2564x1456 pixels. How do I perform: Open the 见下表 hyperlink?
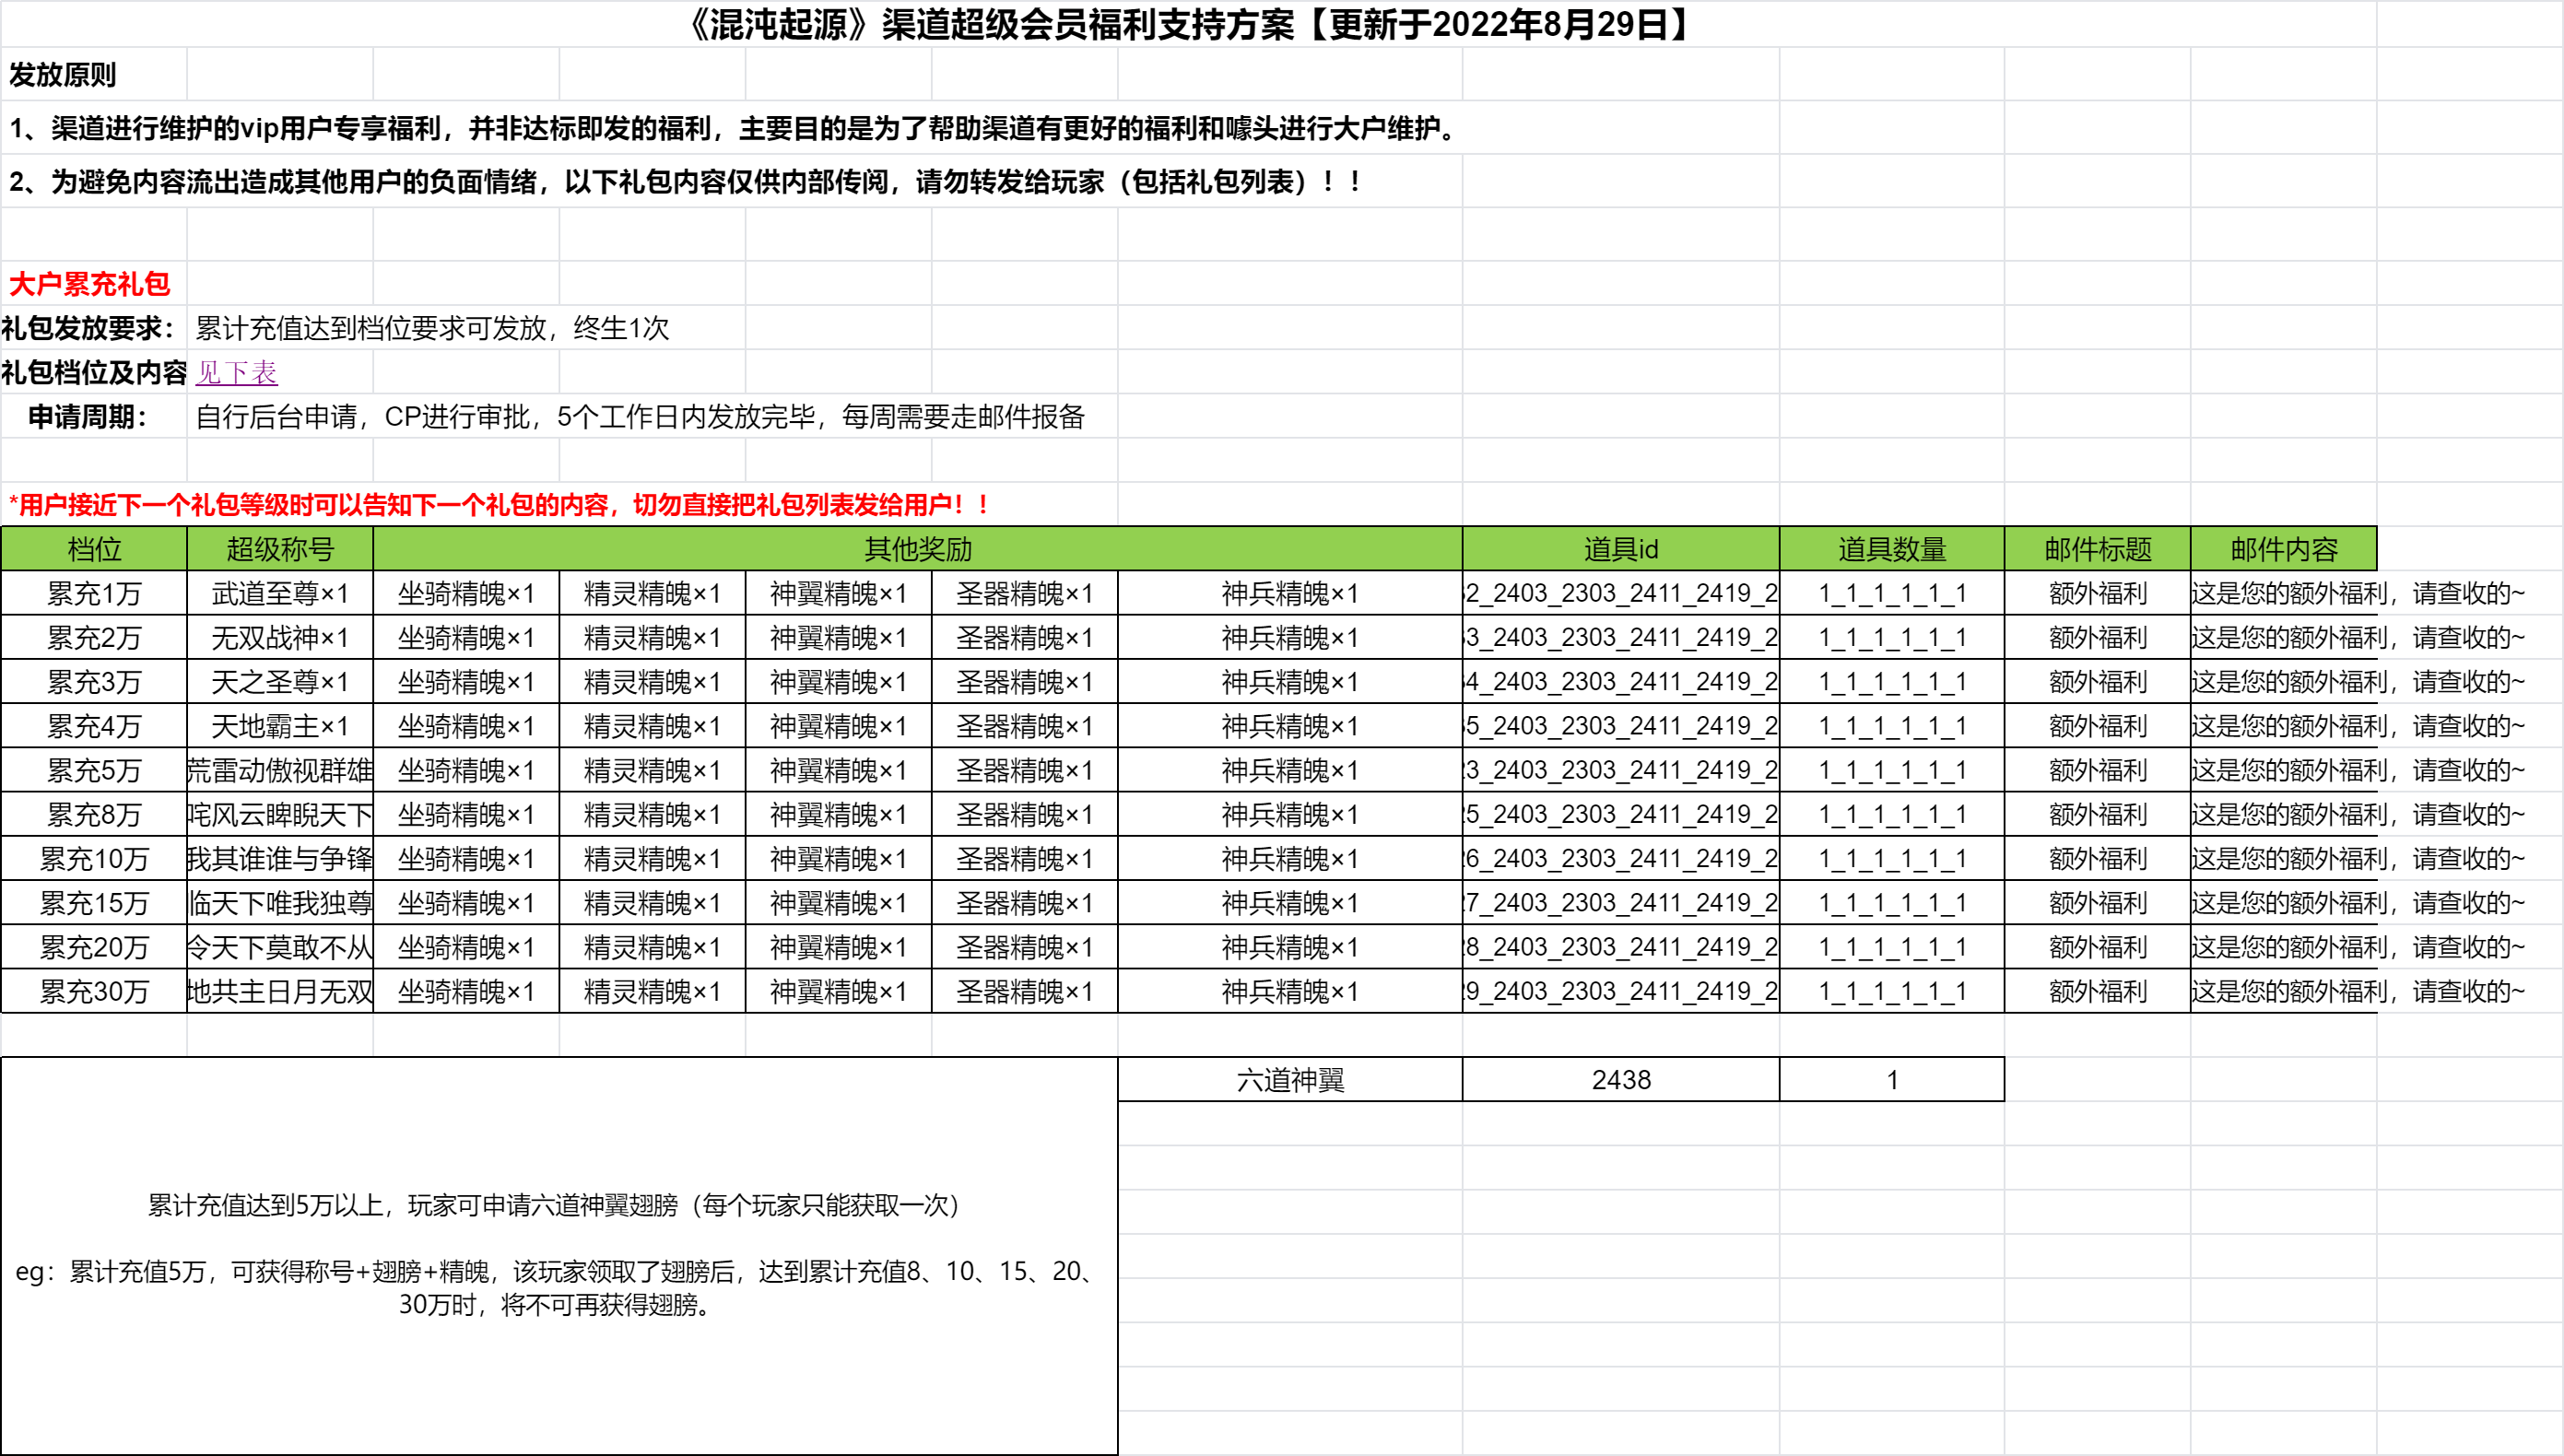[236, 373]
